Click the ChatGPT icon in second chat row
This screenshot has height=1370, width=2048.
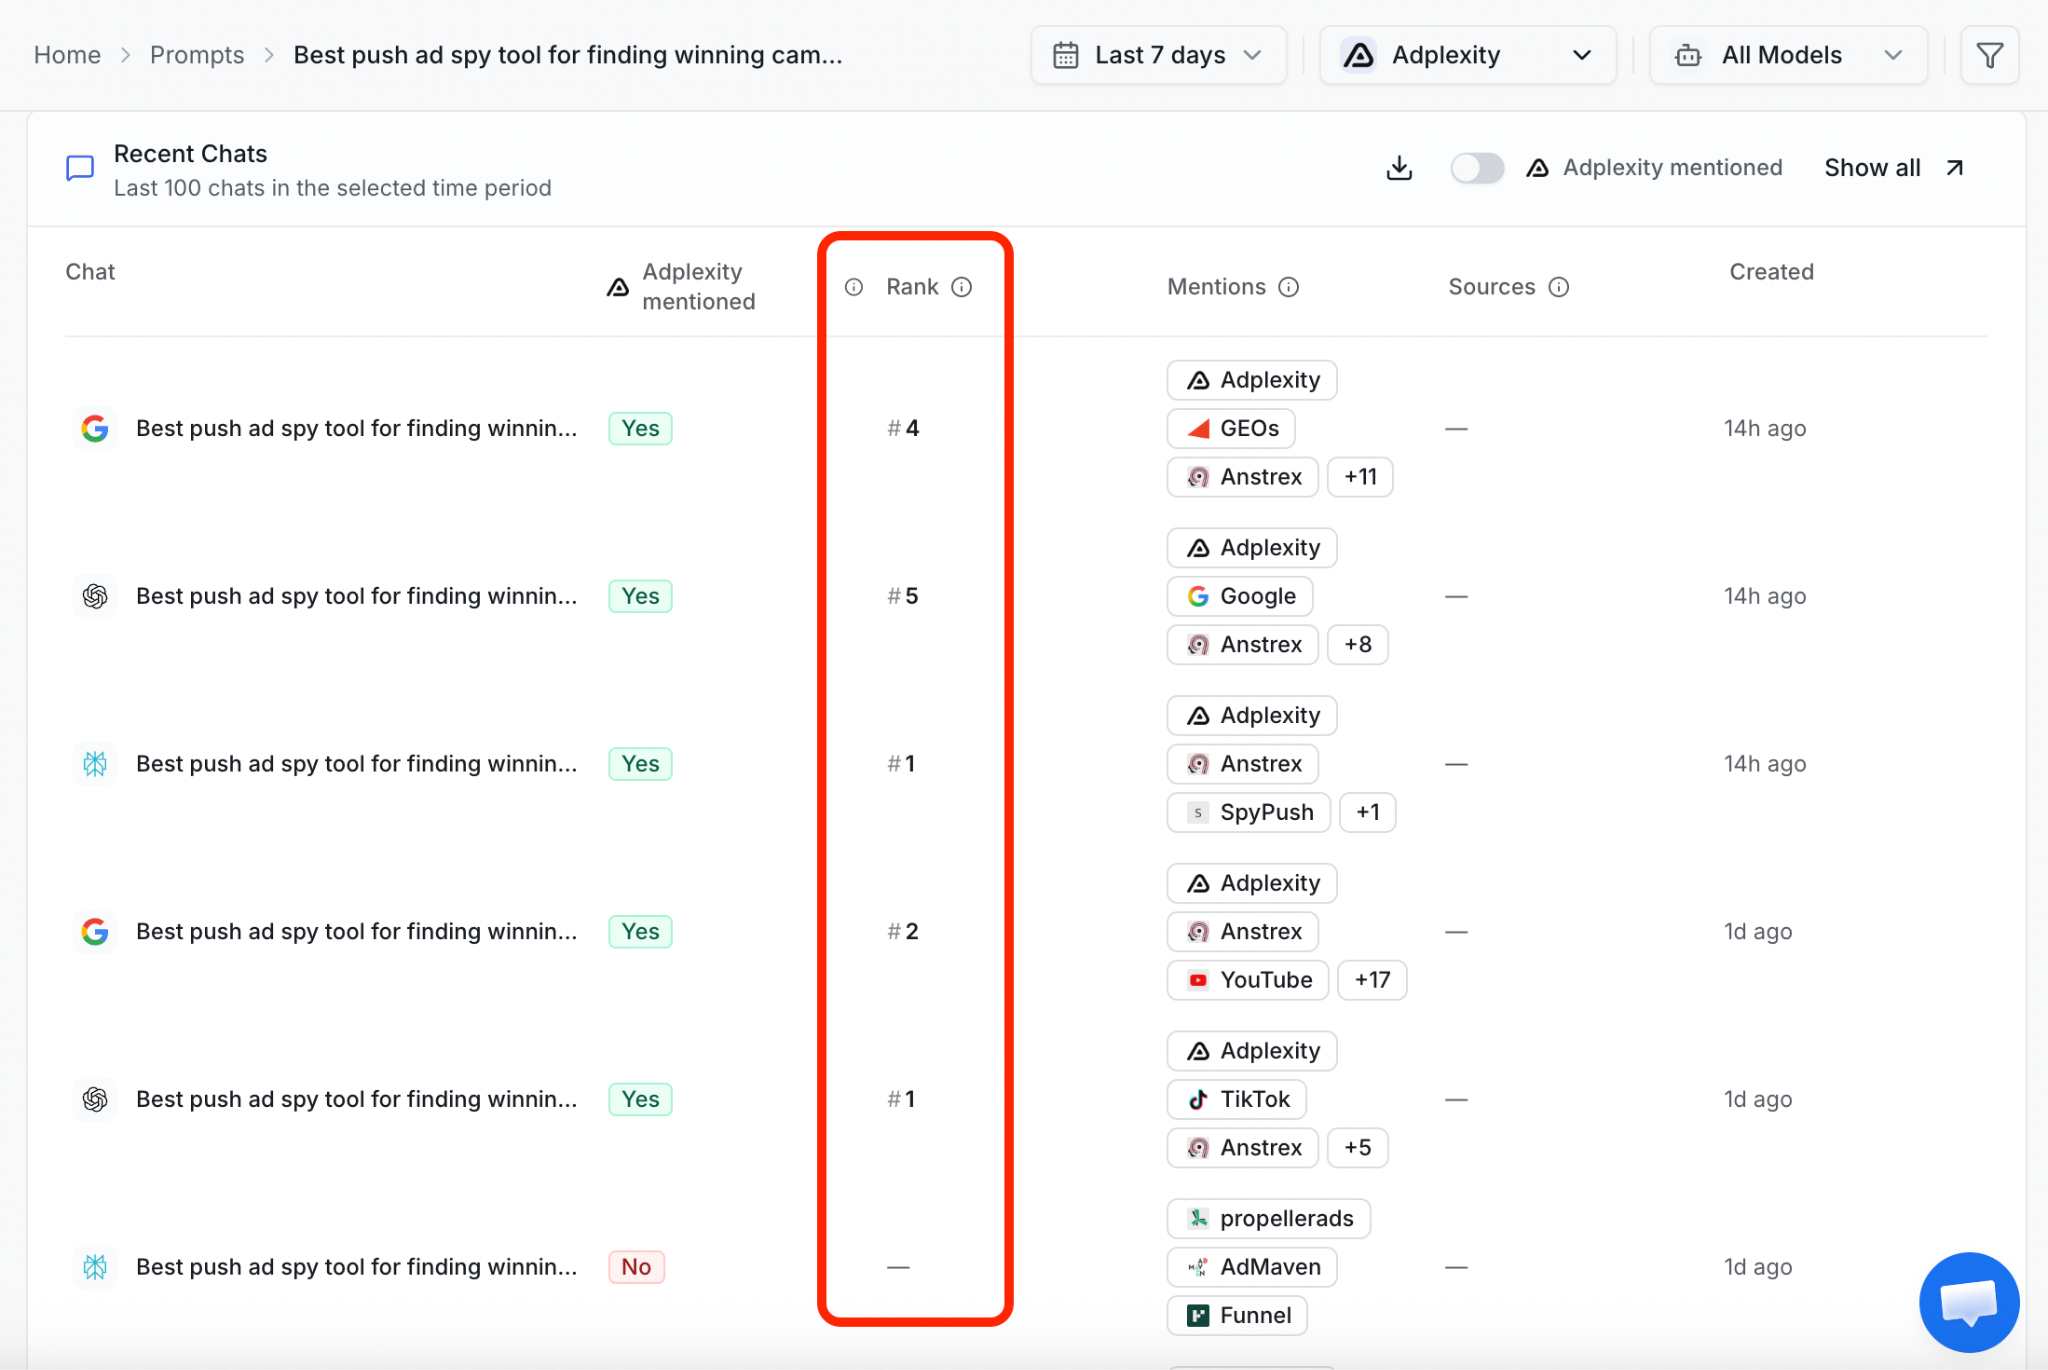[x=95, y=596]
